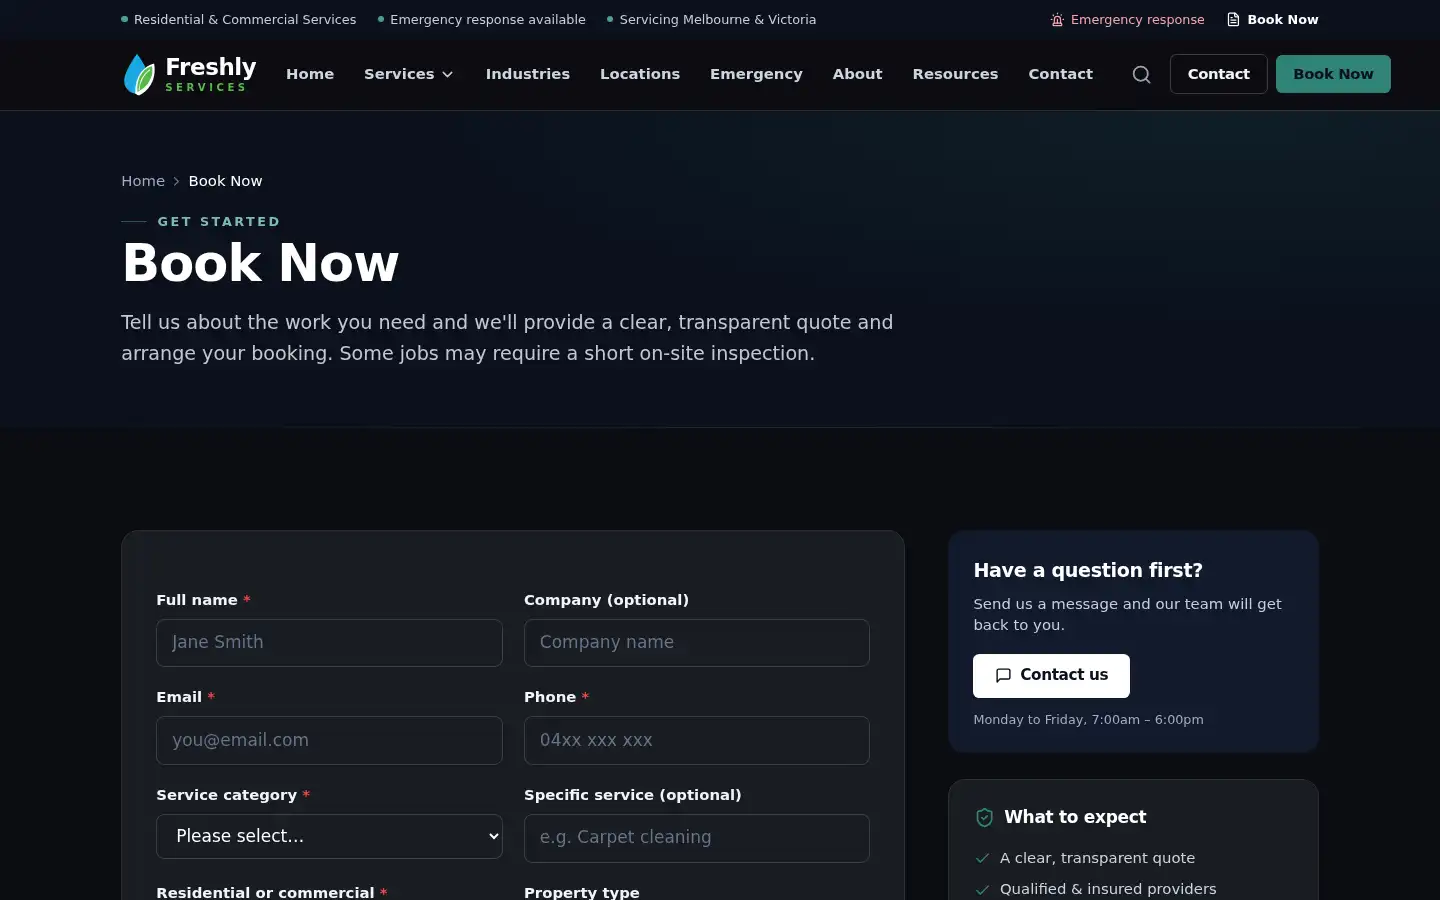
Task: Click checkmark next to clear, transparent quote
Action: tap(982, 858)
